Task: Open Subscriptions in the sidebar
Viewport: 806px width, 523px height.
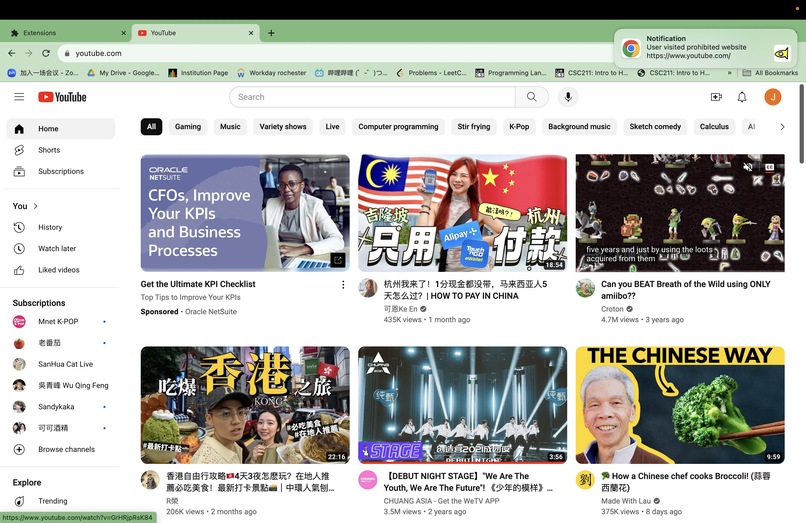Action: pos(61,171)
